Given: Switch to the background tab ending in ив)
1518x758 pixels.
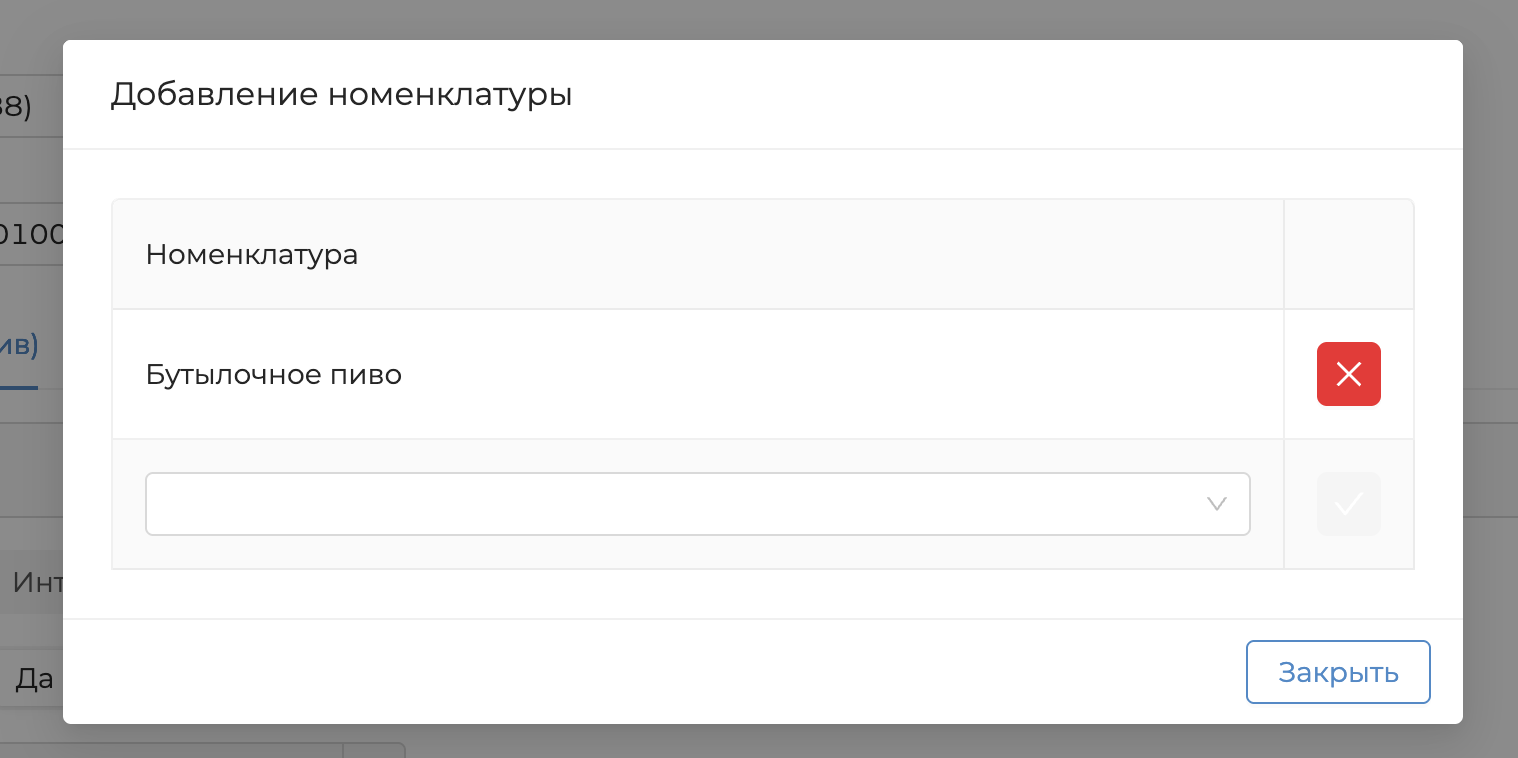Looking at the screenshot, I should (x=20, y=346).
